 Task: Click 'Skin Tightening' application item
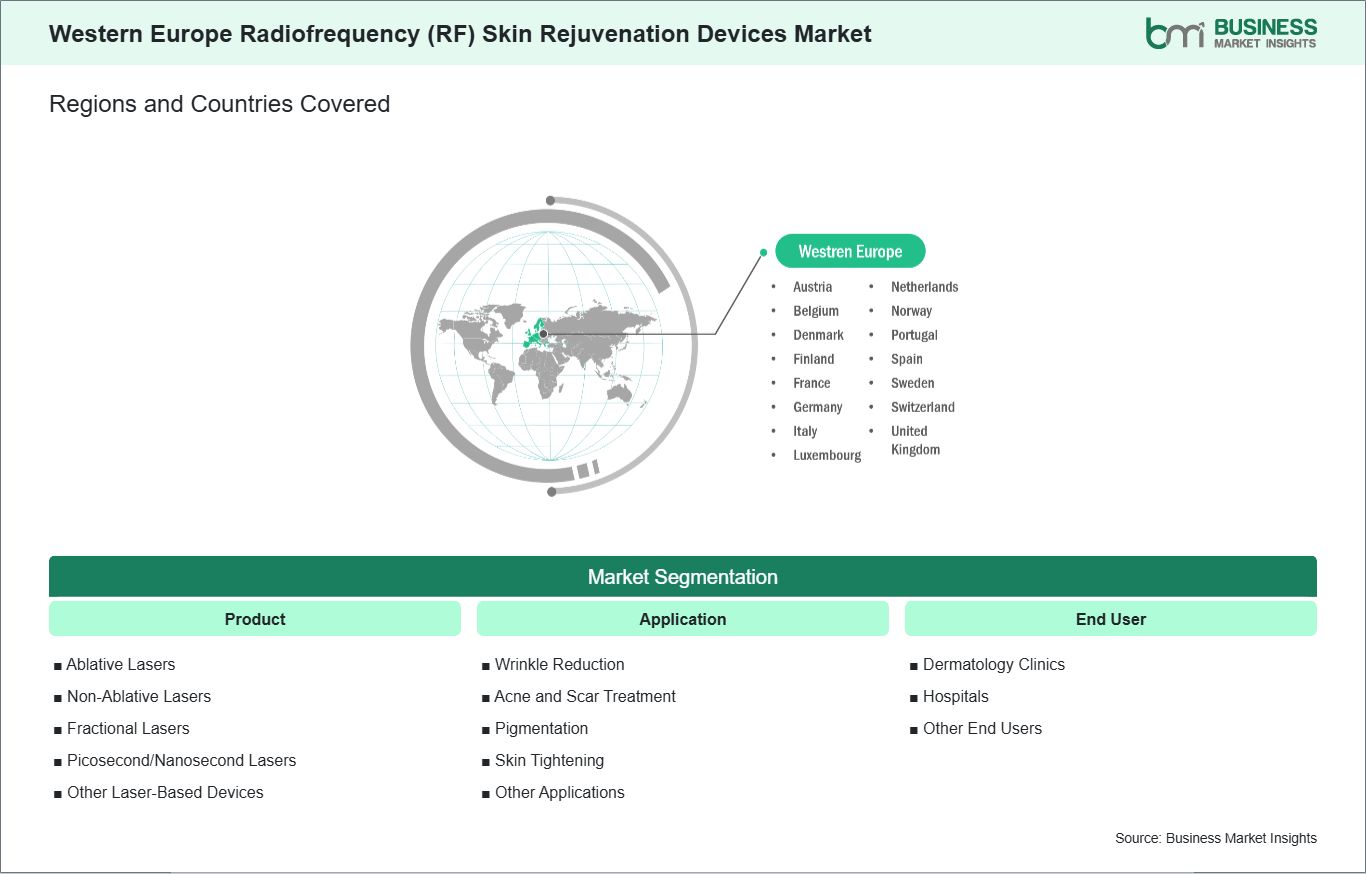[549, 760]
